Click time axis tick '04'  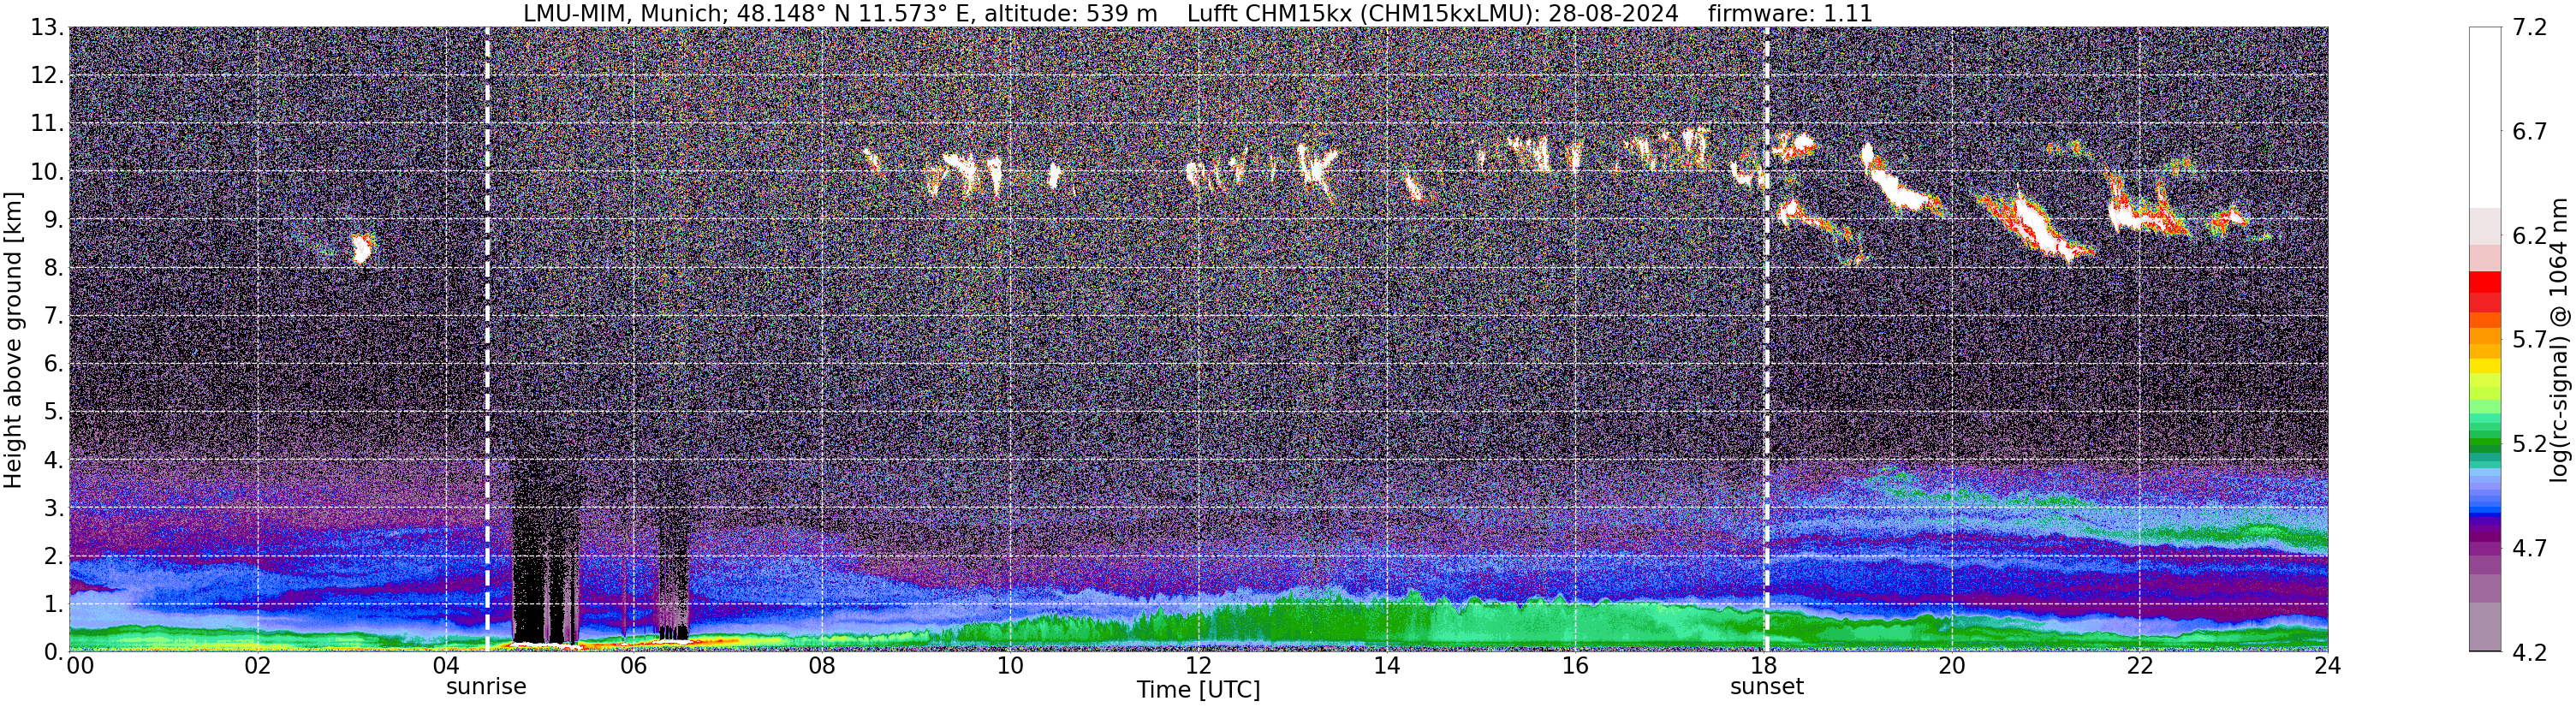446,666
